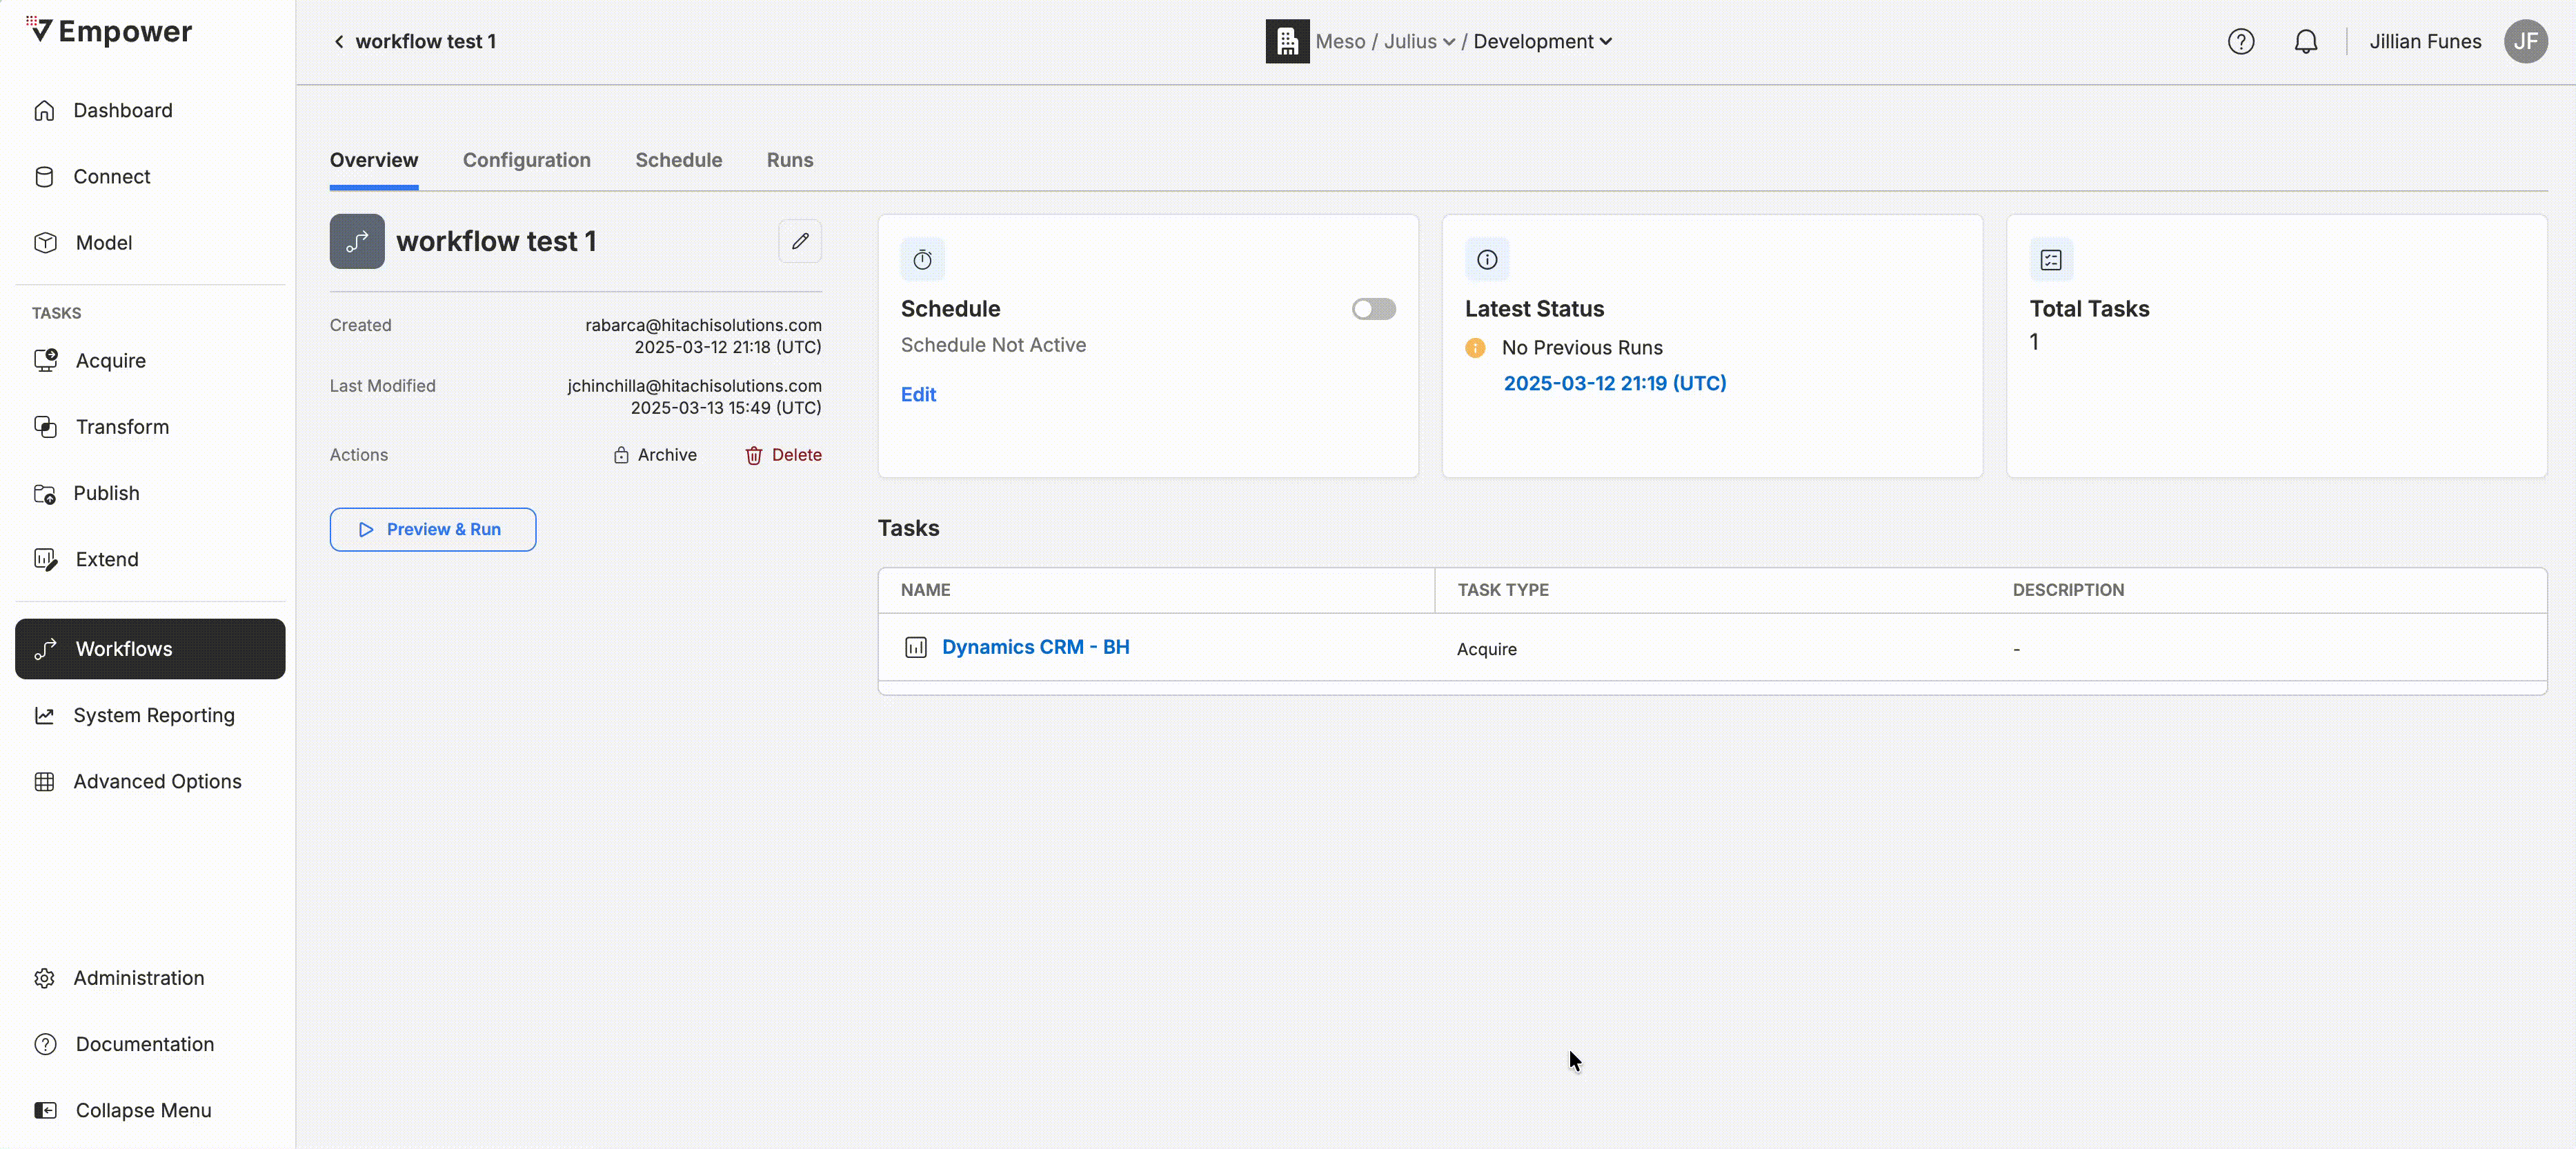Open notifications bell icon
This screenshot has width=2576, height=1149.
click(2305, 42)
